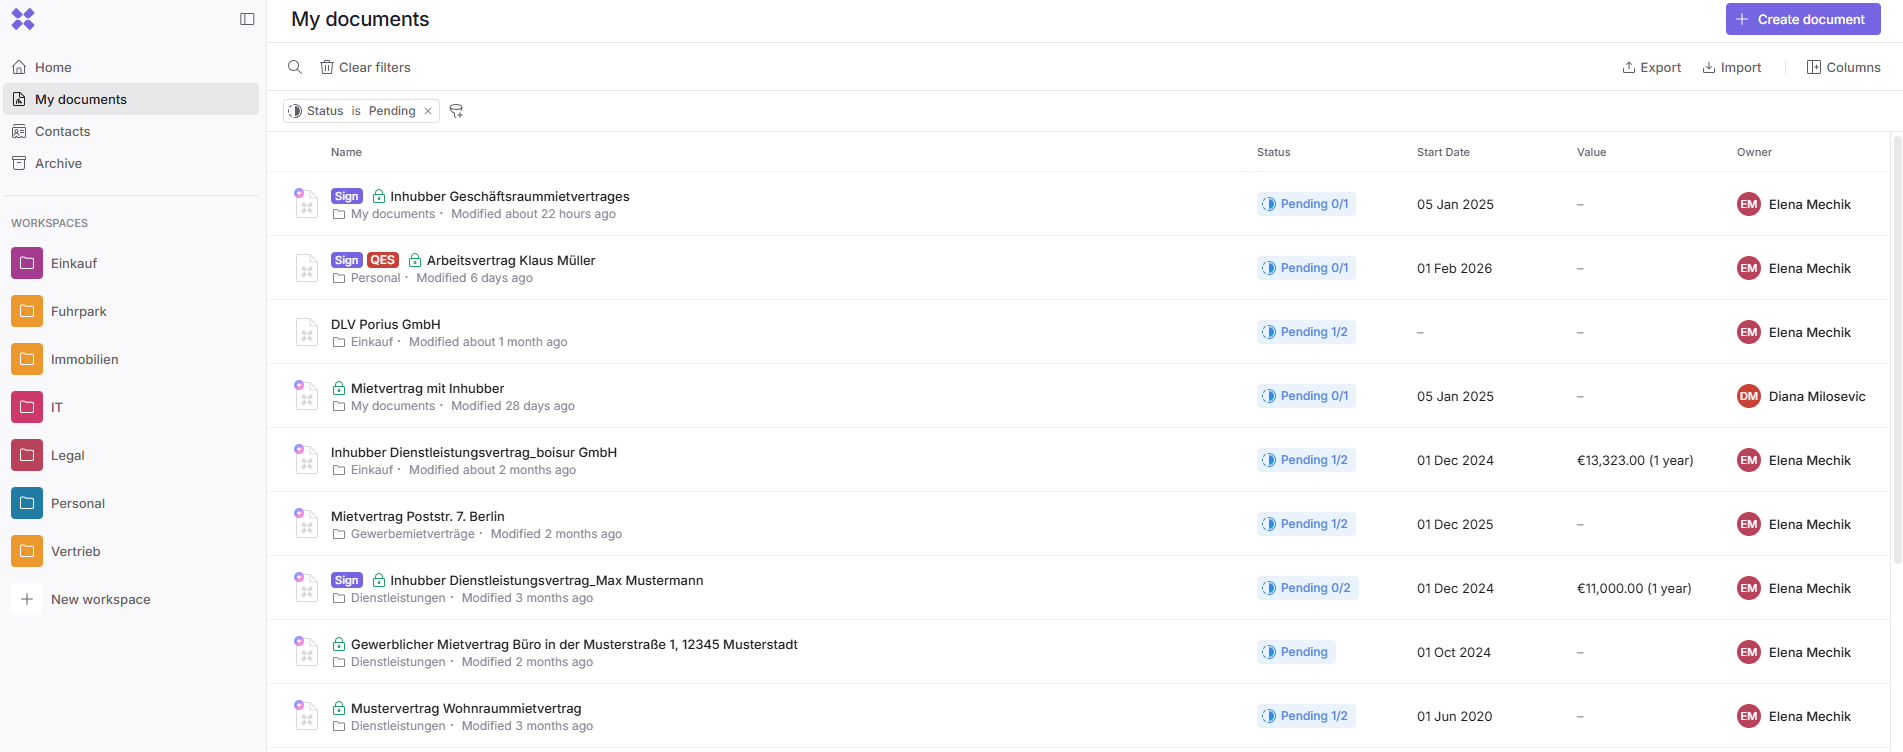1903x752 pixels.
Task: Click the app logo icon
Action: [x=23, y=19]
